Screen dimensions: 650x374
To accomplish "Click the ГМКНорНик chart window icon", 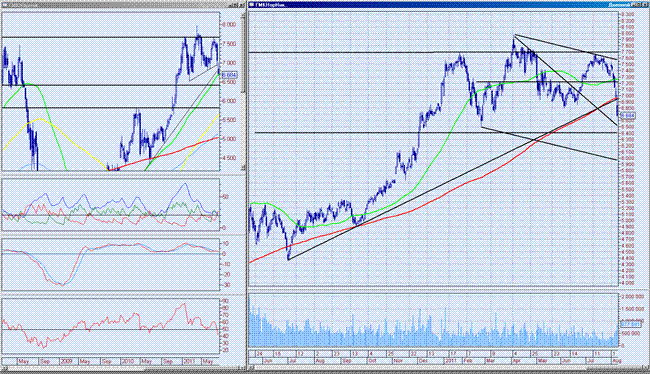I will pyautogui.click(x=252, y=5).
